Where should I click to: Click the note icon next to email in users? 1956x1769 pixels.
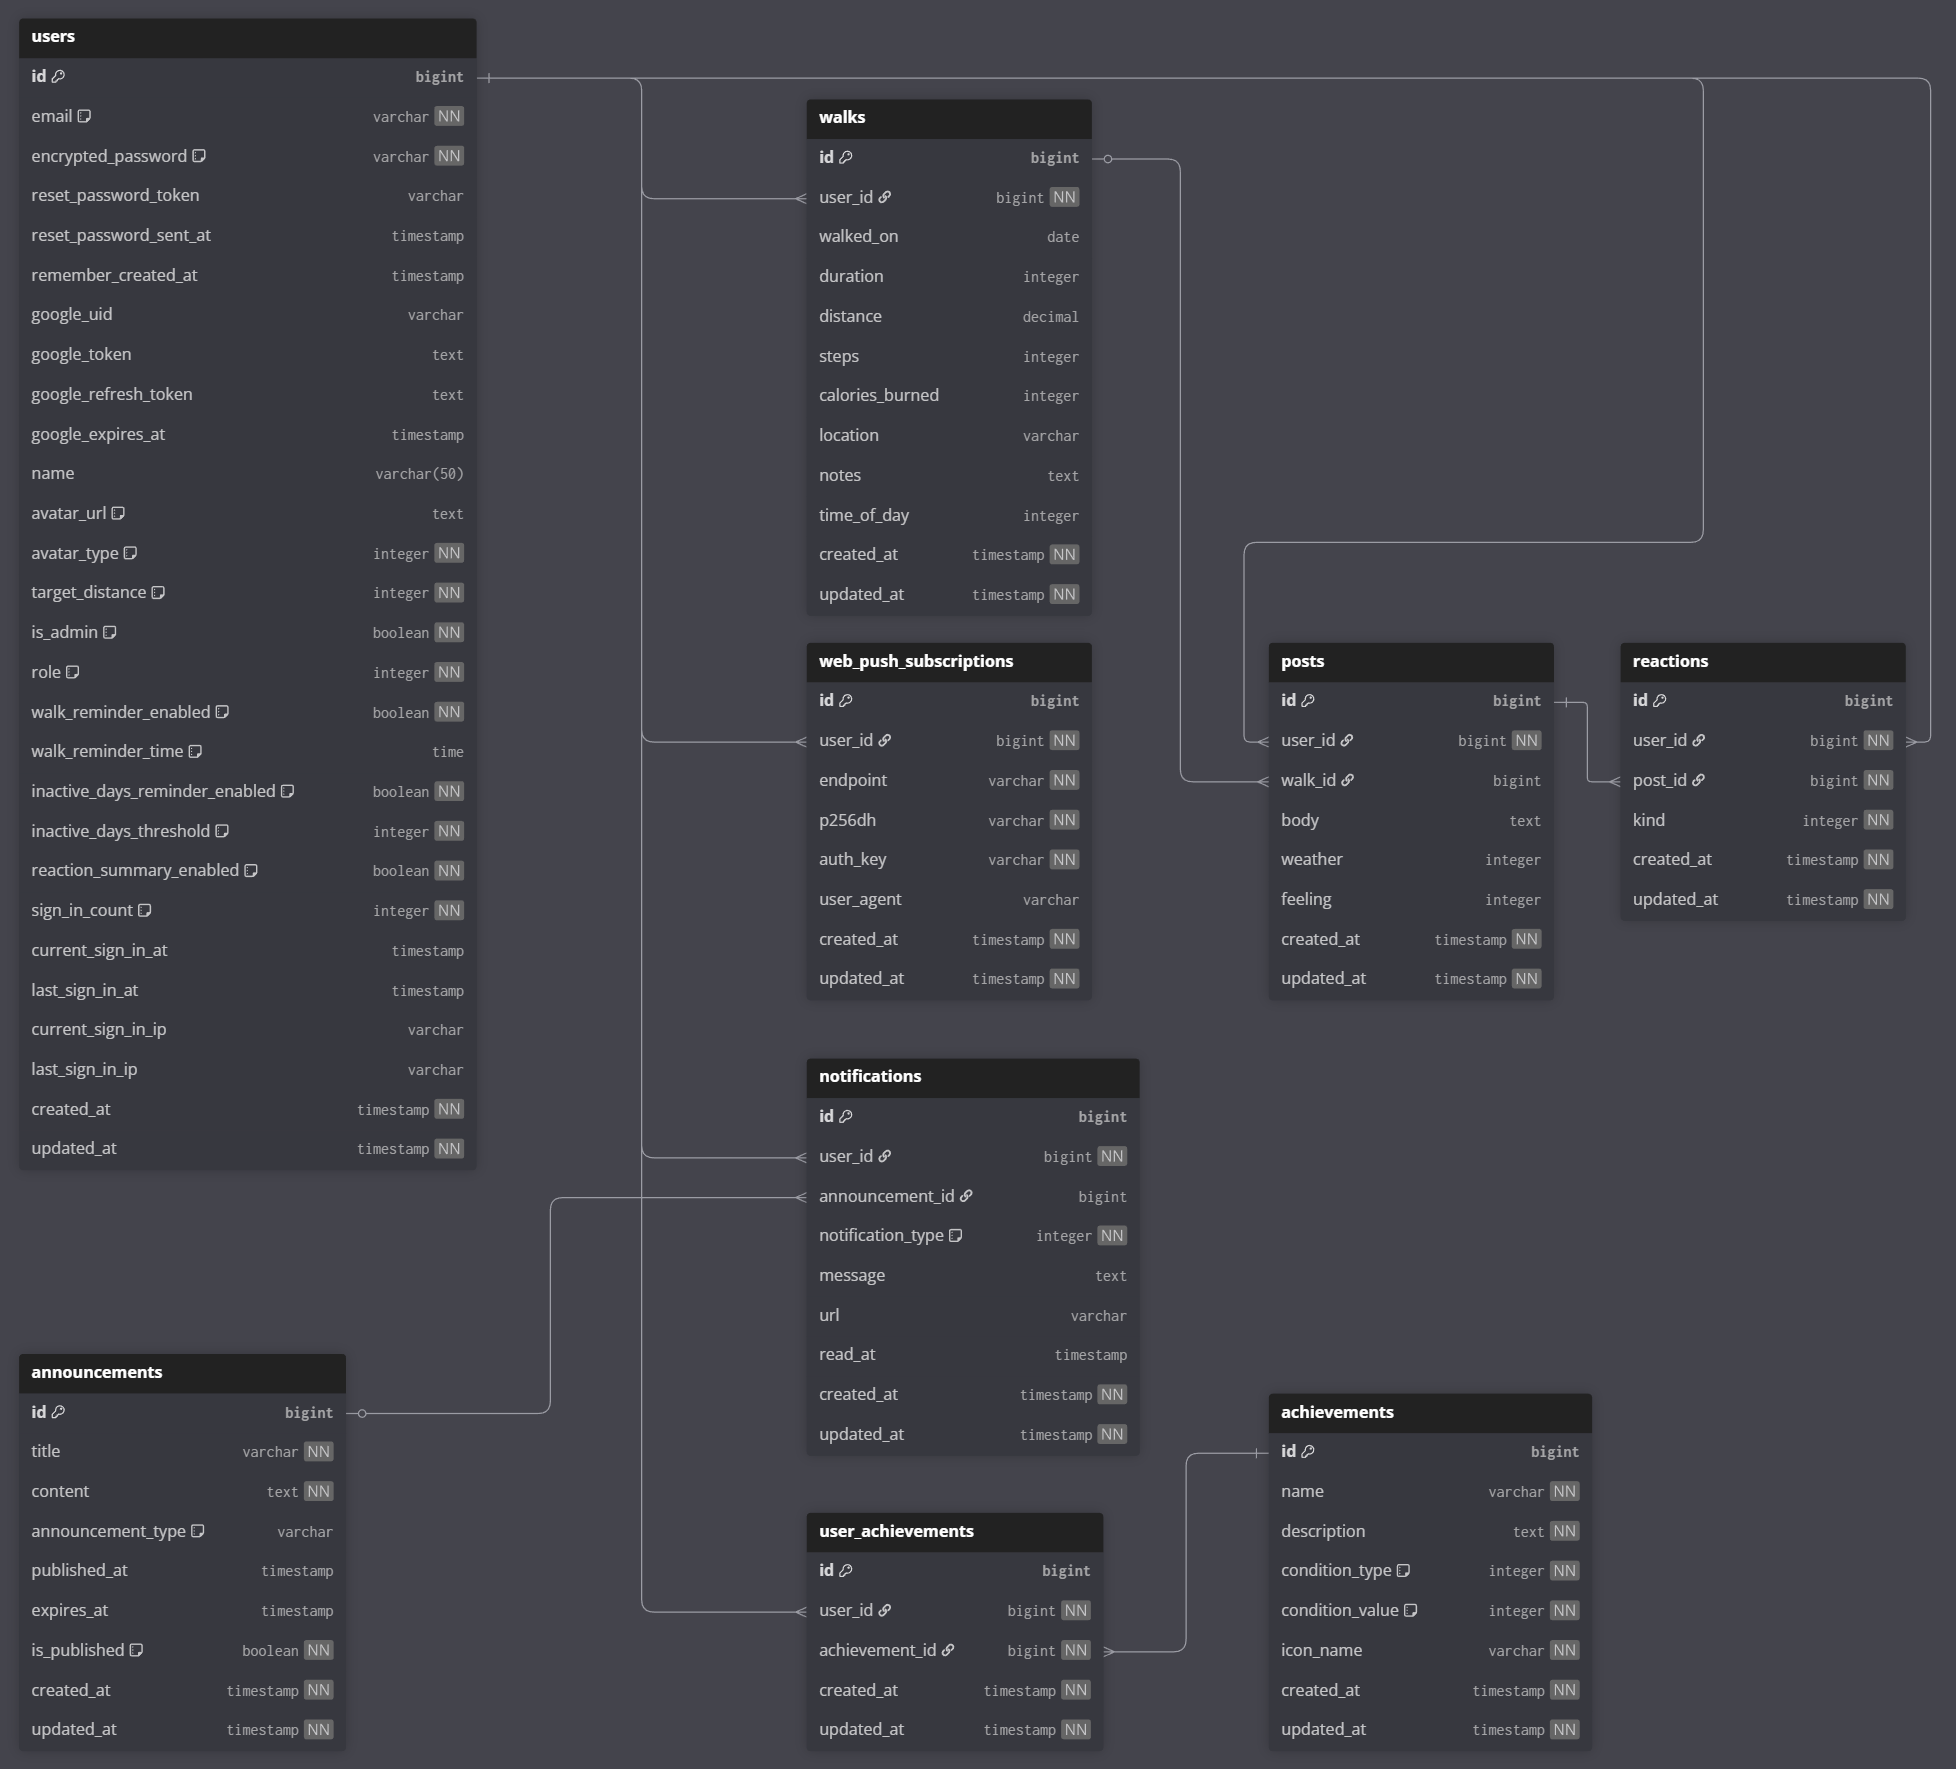pyautogui.click(x=83, y=116)
